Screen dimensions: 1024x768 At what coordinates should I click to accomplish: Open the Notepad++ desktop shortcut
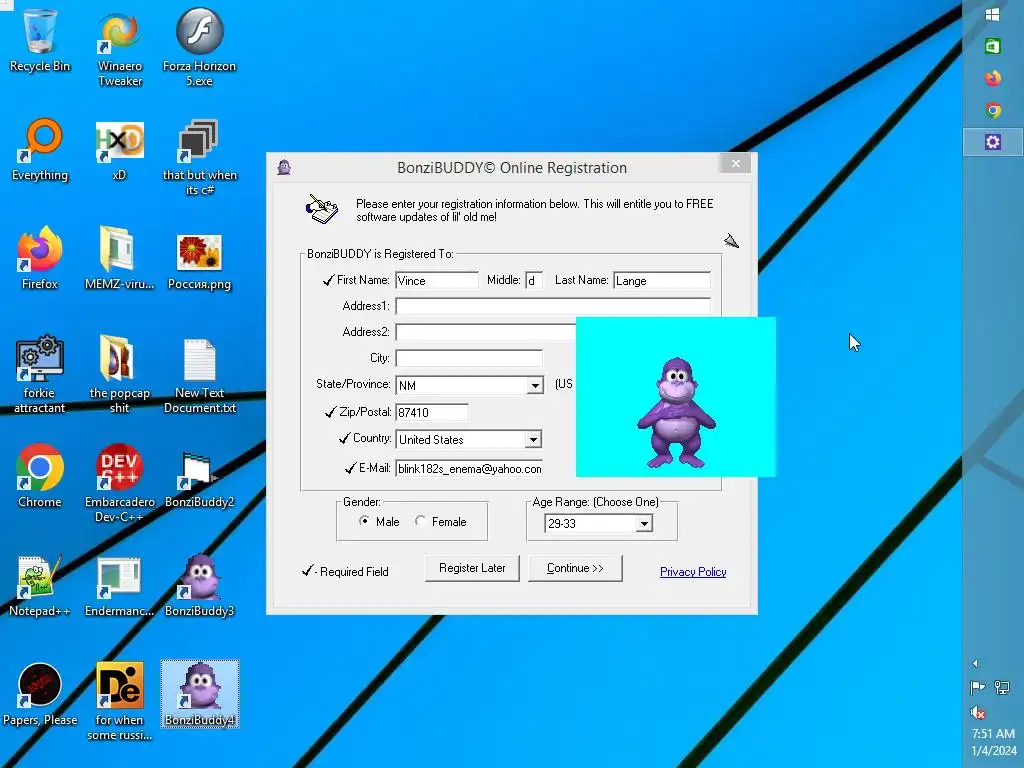[39, 585]
